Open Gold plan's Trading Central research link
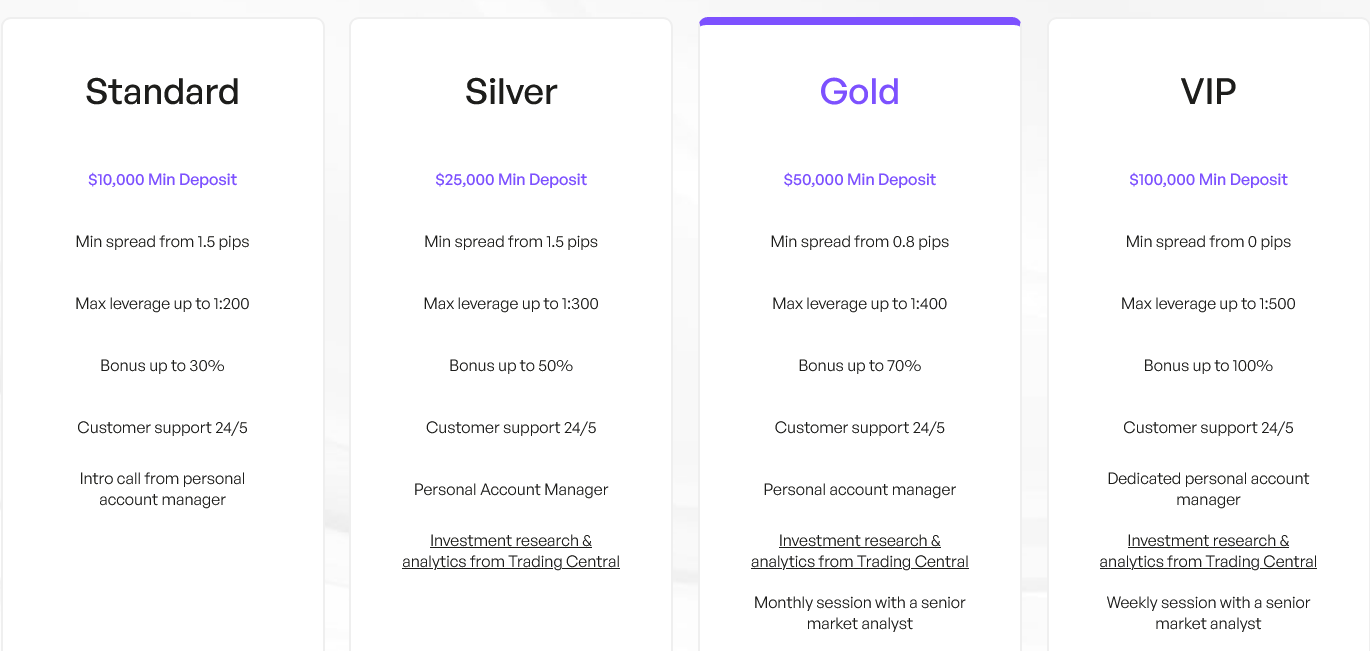The height and width of the screenshot is (651, 1370). click(860, 551)
